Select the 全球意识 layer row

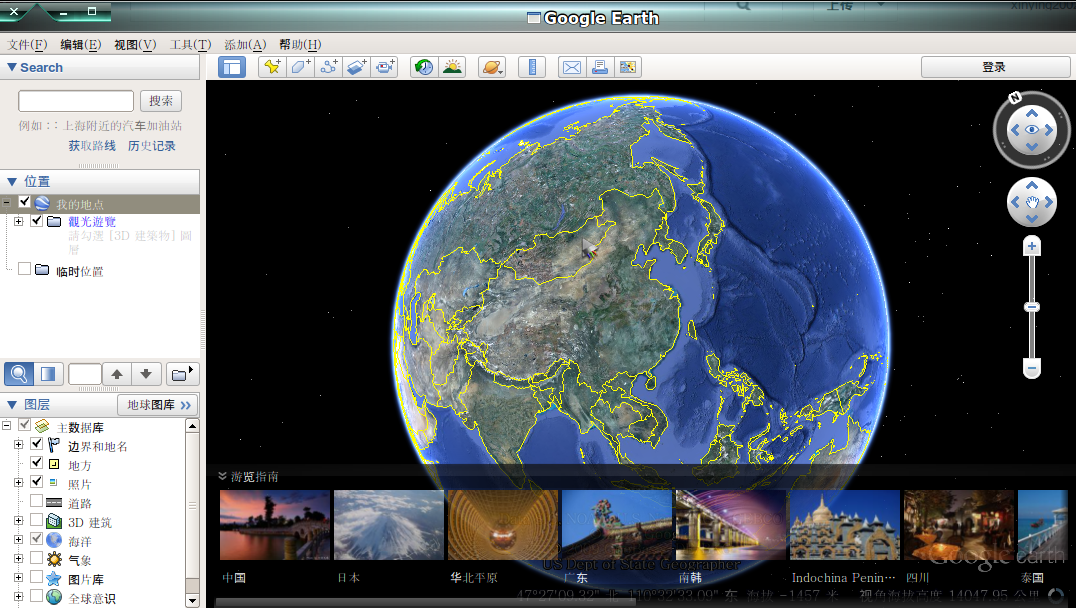92,598
